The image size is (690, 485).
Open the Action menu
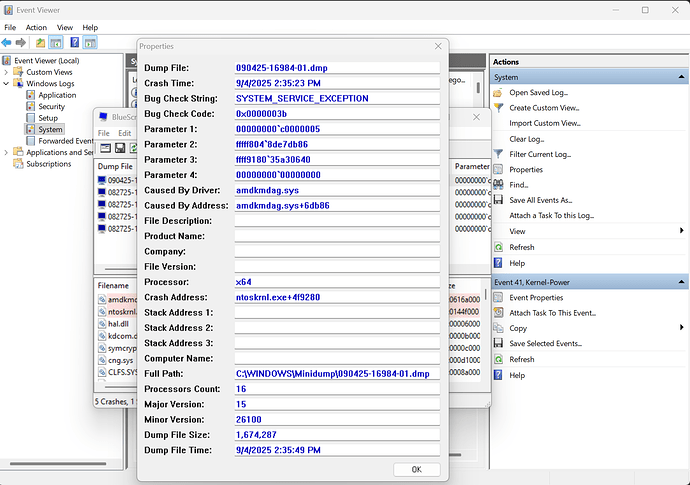(x=36, y=27)
